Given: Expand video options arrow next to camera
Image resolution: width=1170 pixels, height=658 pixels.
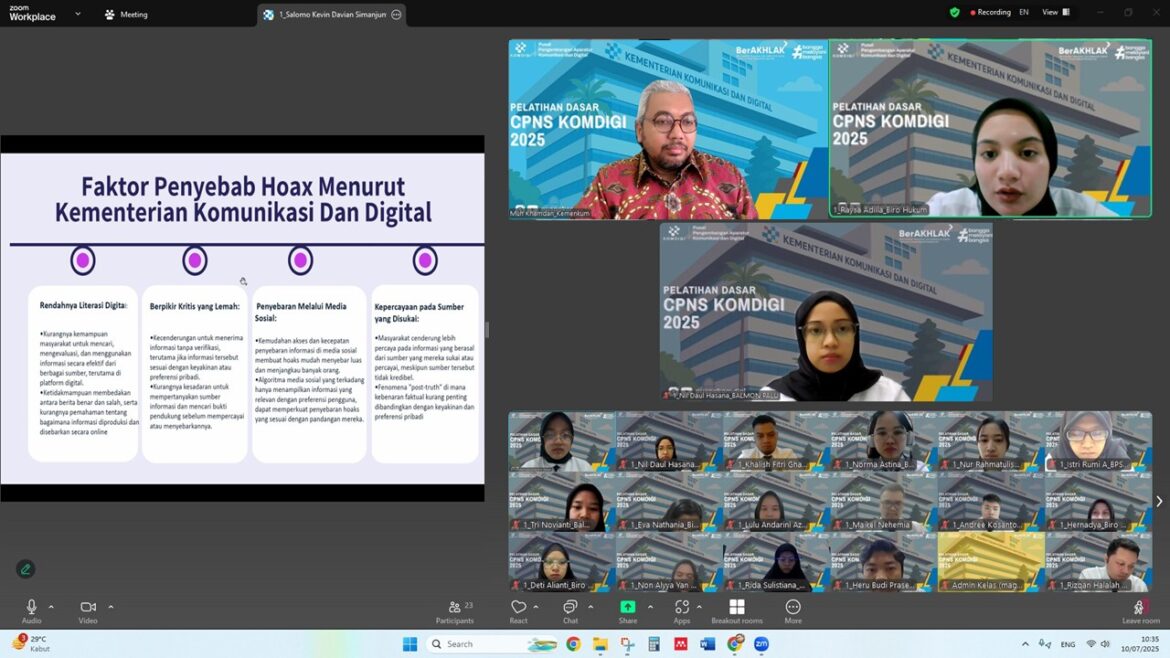Looking at the screenshot, I should 111,607.
